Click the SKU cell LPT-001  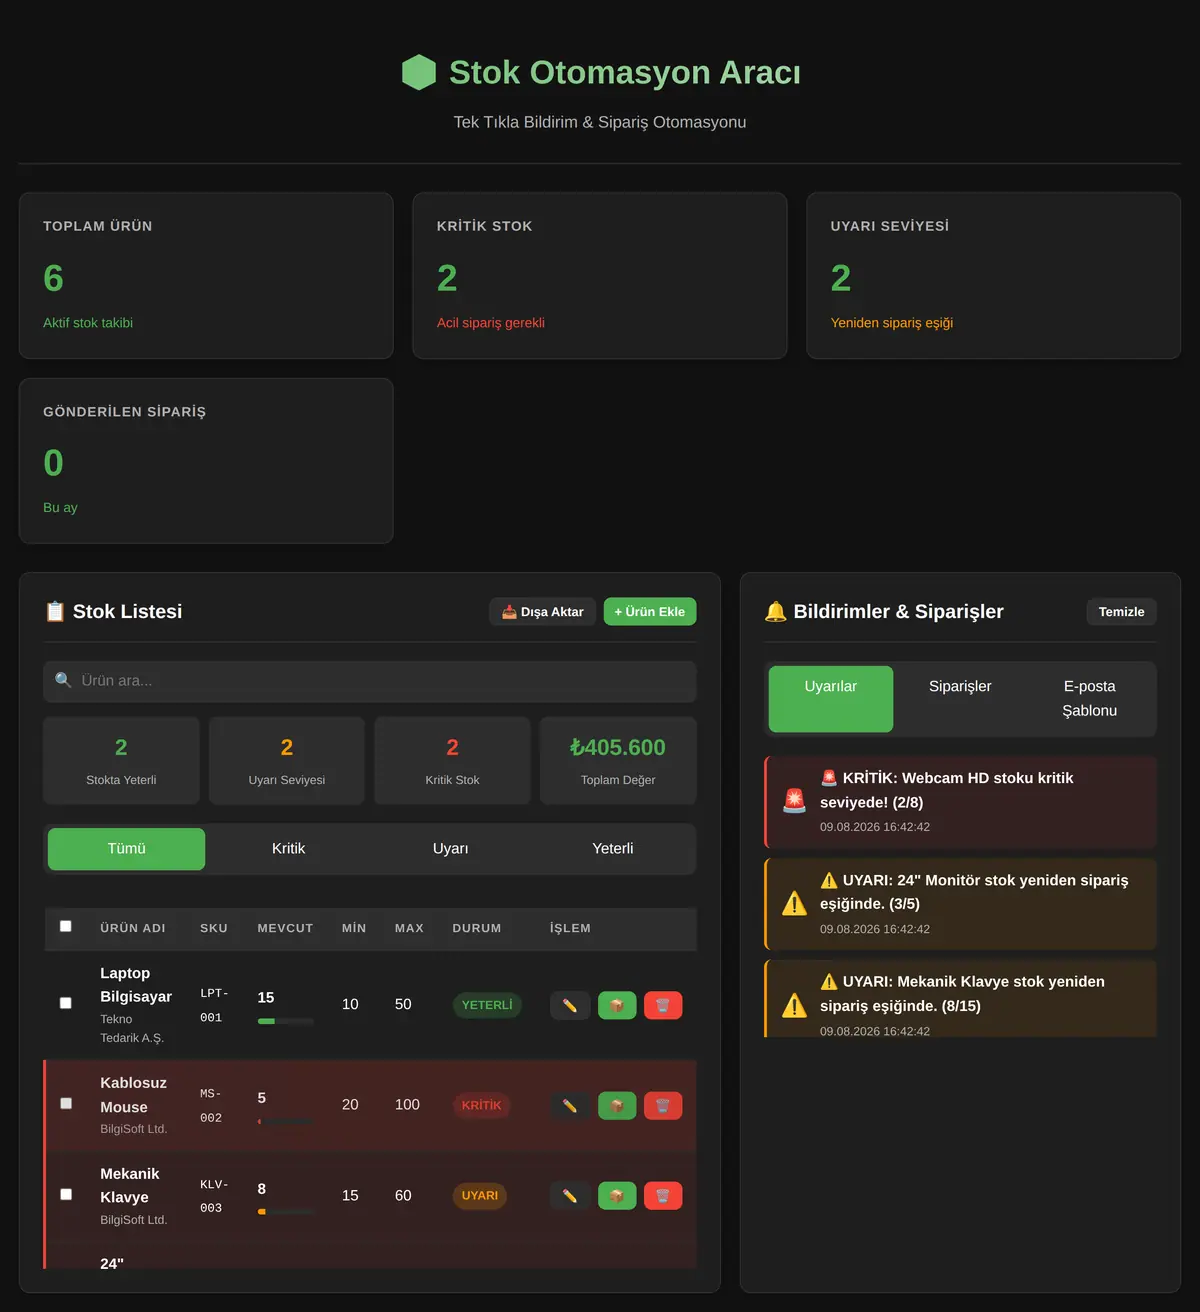click(x=214, y=1005)
